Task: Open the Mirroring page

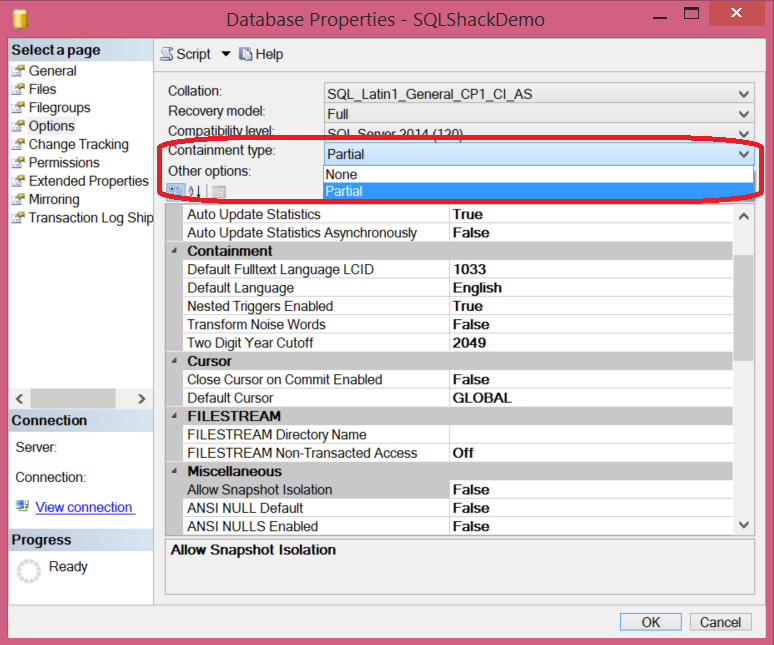Action: click(54, 199)
